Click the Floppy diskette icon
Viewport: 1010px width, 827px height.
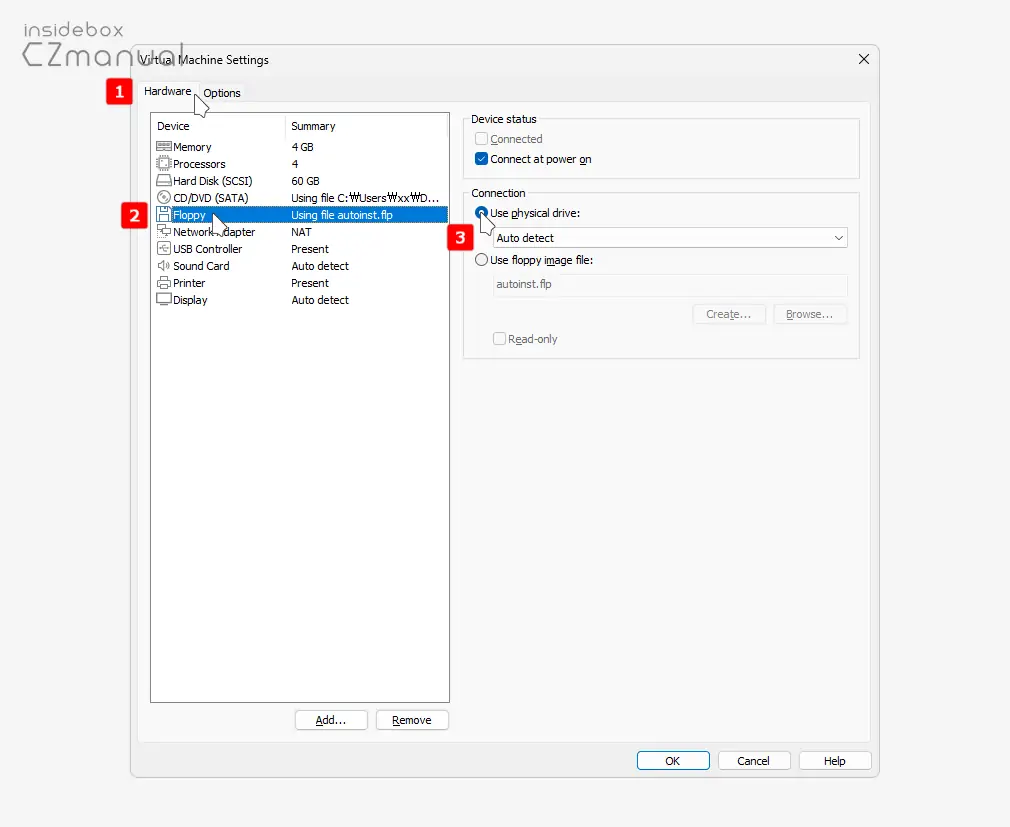pos(164,214)
